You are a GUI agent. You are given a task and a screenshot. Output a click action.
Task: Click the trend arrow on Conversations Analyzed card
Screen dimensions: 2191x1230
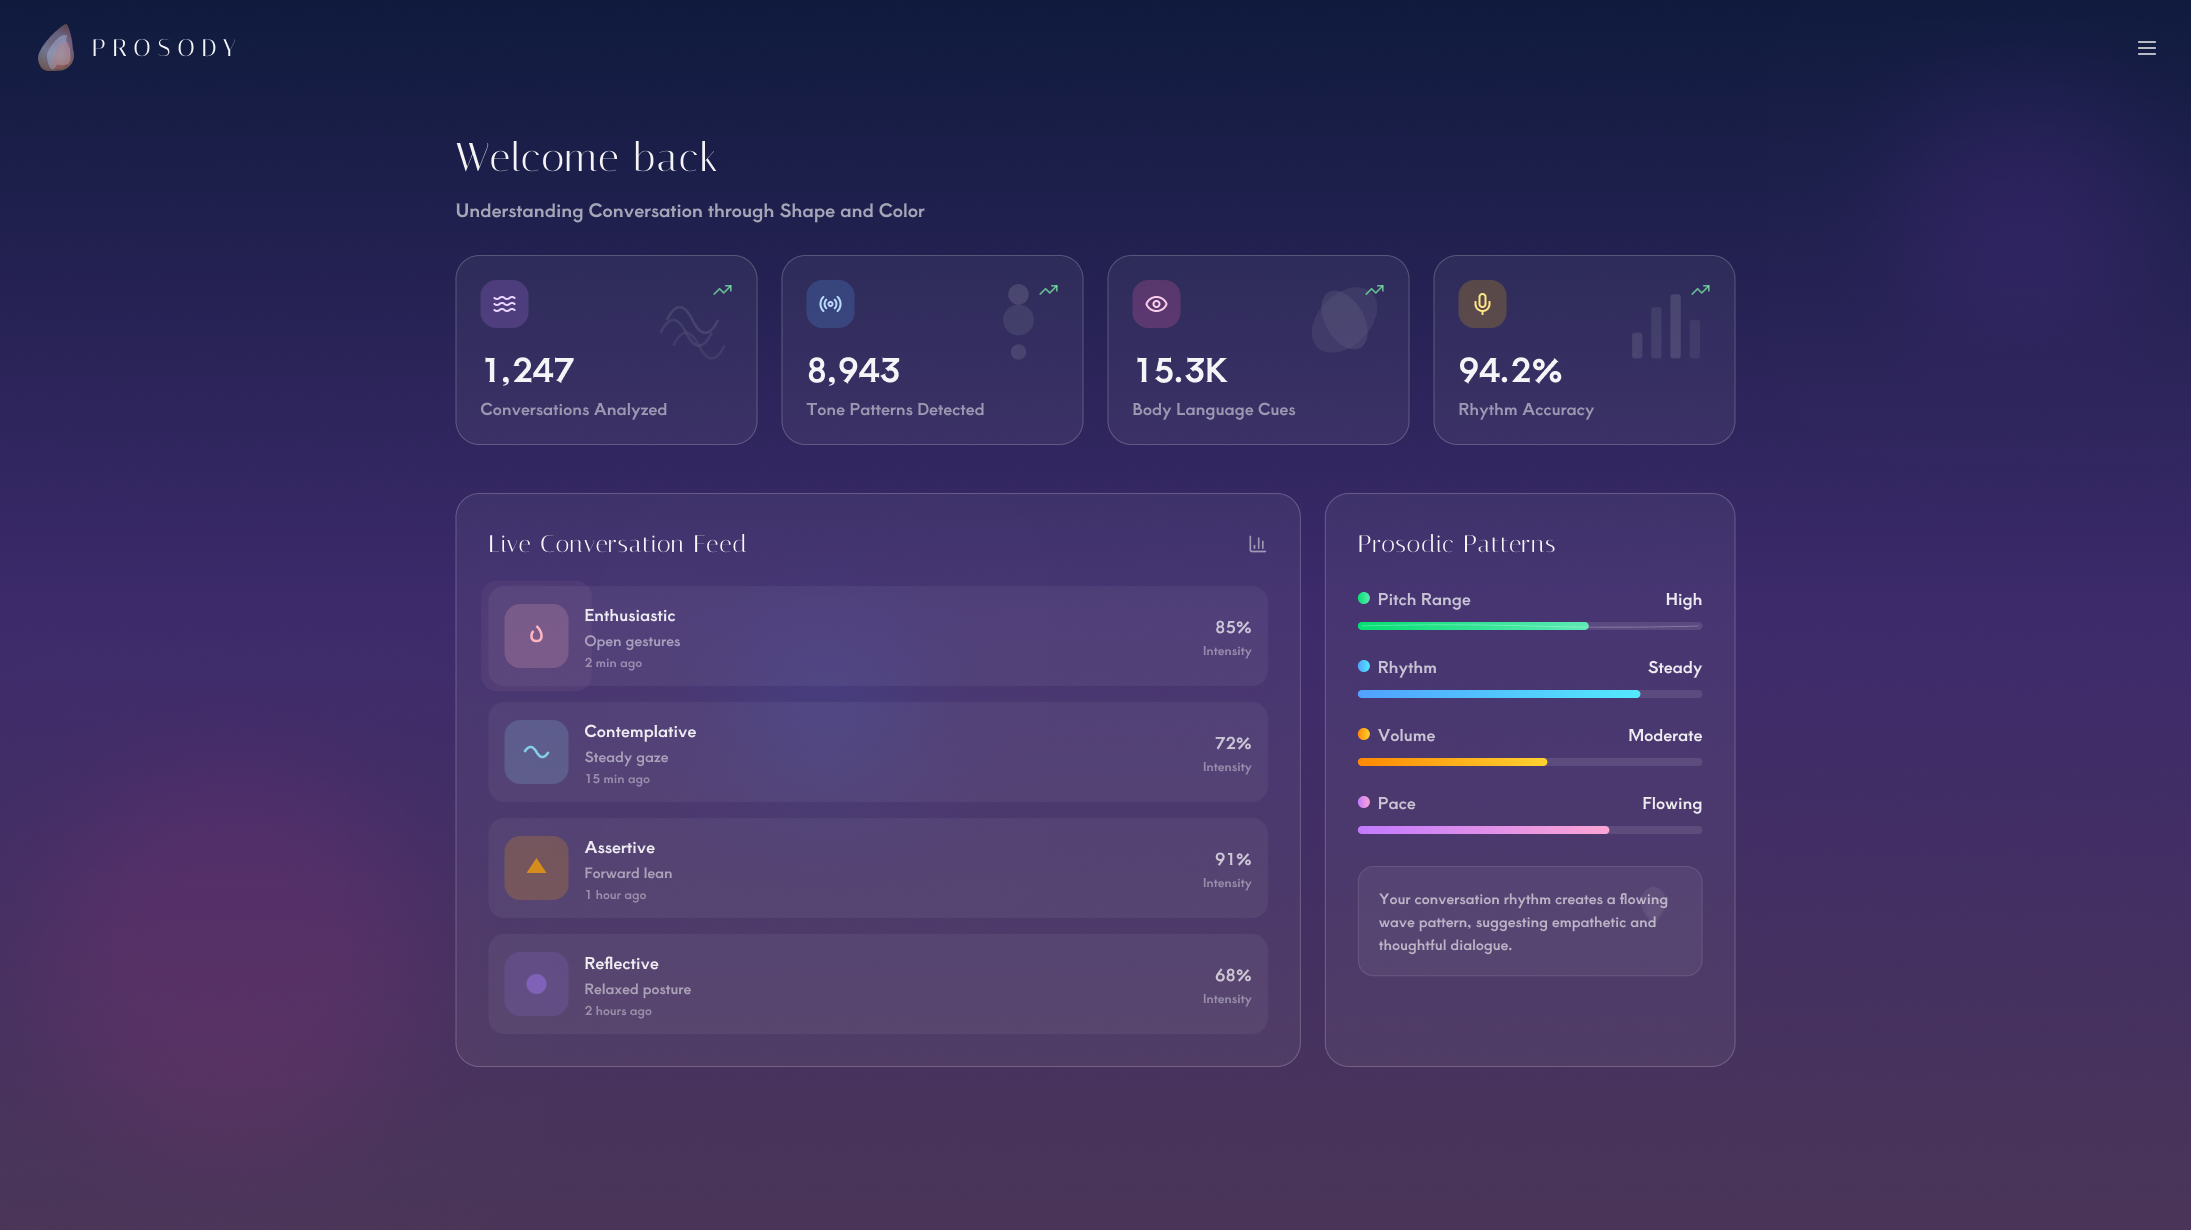[722, 290]
